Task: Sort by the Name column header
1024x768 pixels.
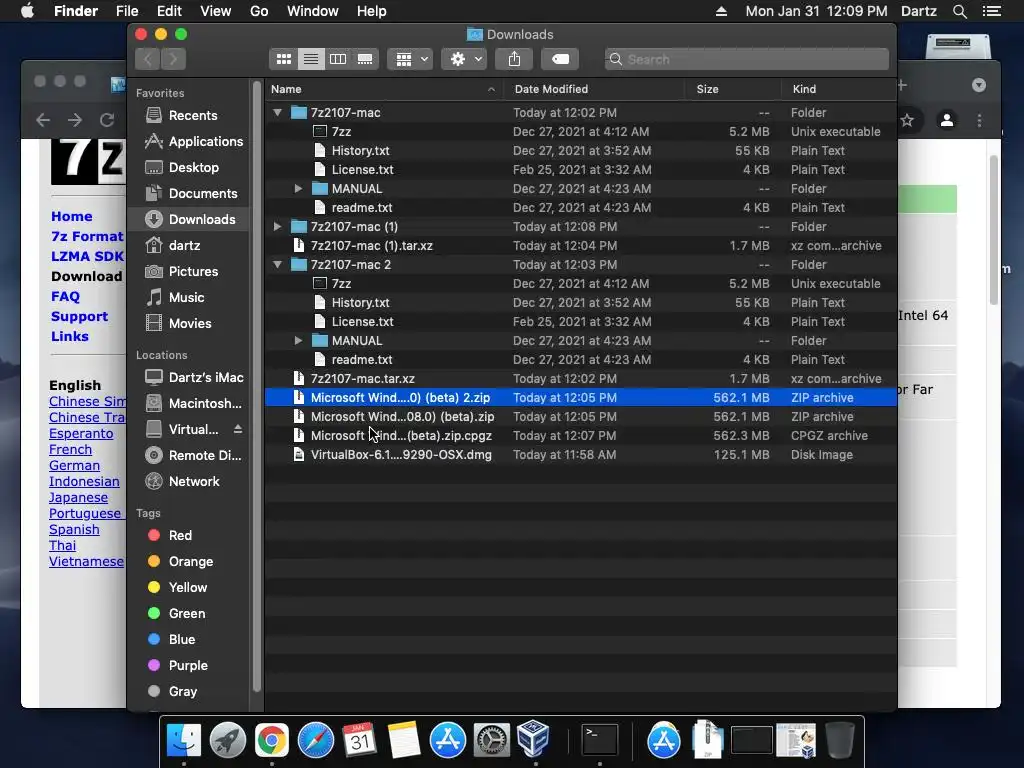Action: [384, 89]
